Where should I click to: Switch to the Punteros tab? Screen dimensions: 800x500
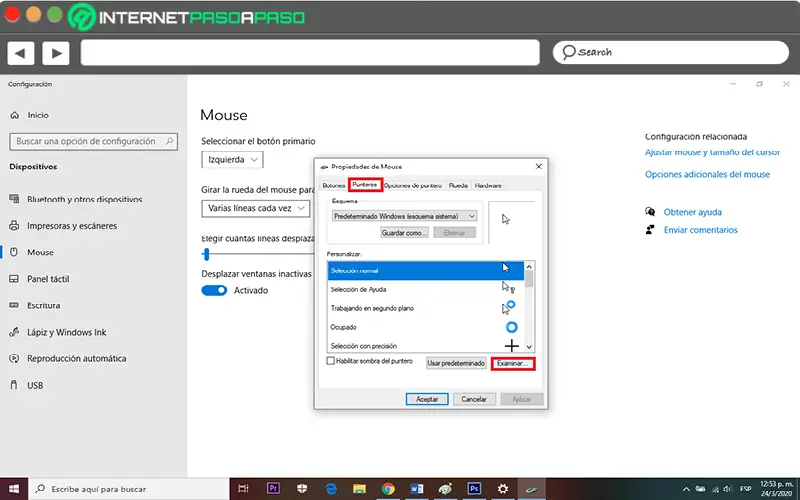click(365, 185)
